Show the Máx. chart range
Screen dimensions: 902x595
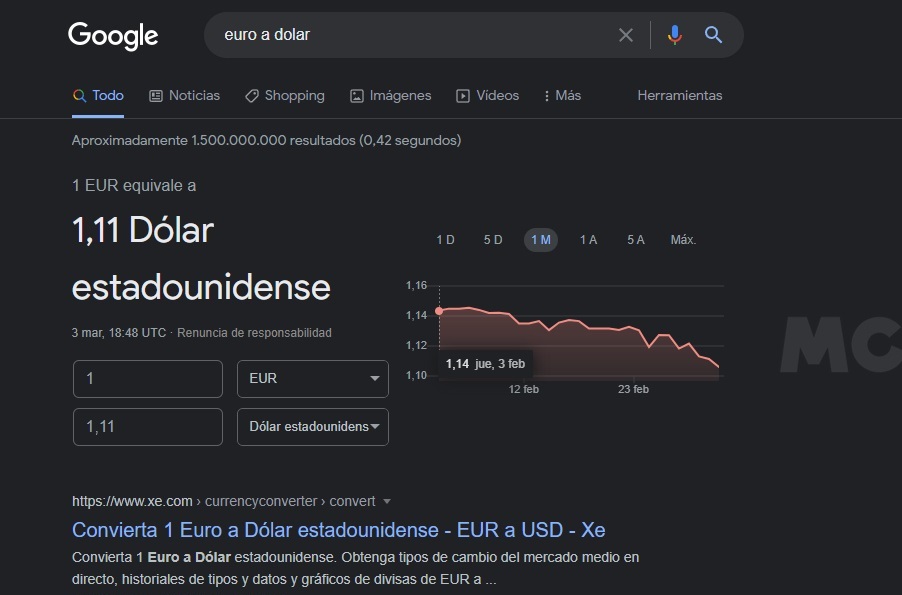(x=683, y=240)
